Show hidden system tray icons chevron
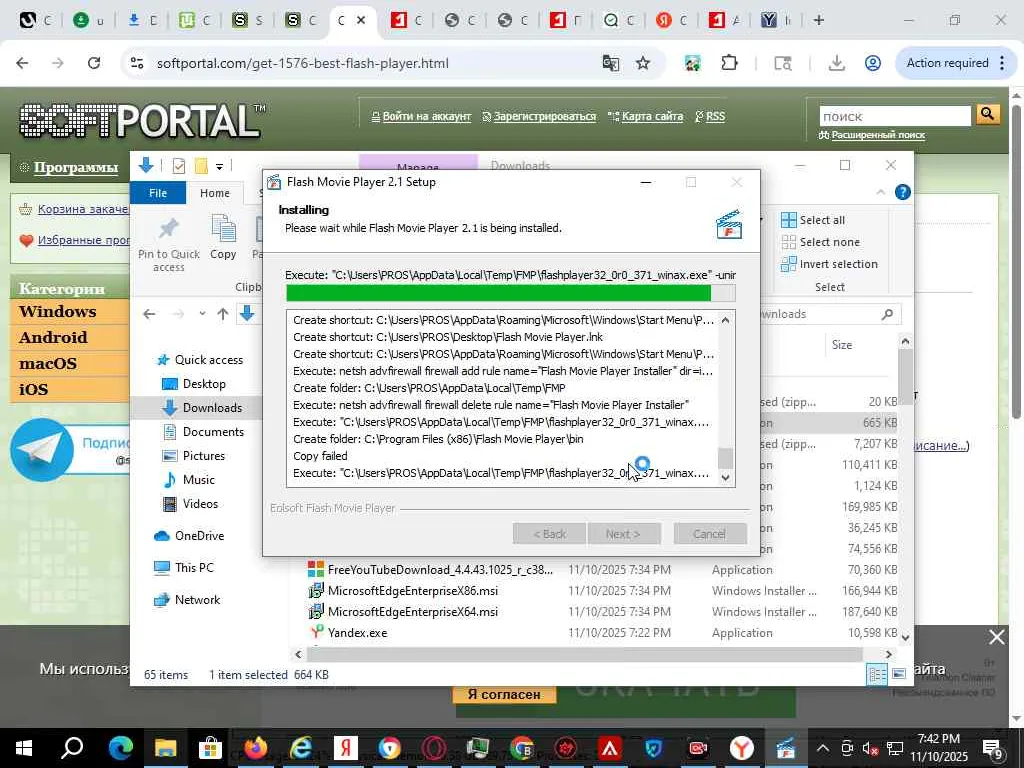Screen dimensions: 1024x768 tap(823, 748)
